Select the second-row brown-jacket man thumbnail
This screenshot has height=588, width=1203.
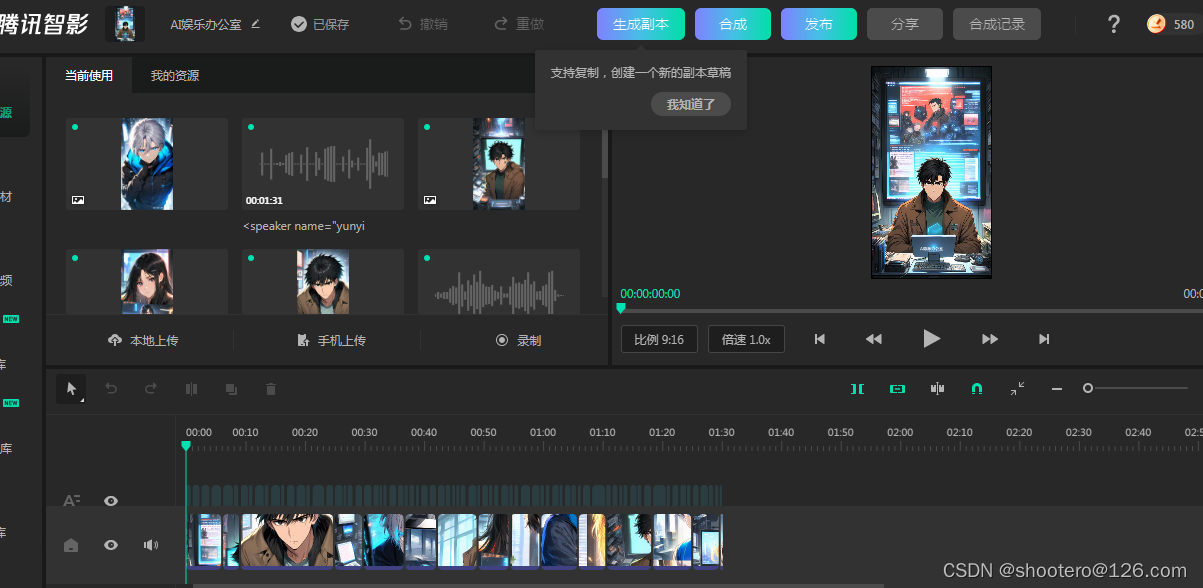pyautogui.click(x=323, y=281)
